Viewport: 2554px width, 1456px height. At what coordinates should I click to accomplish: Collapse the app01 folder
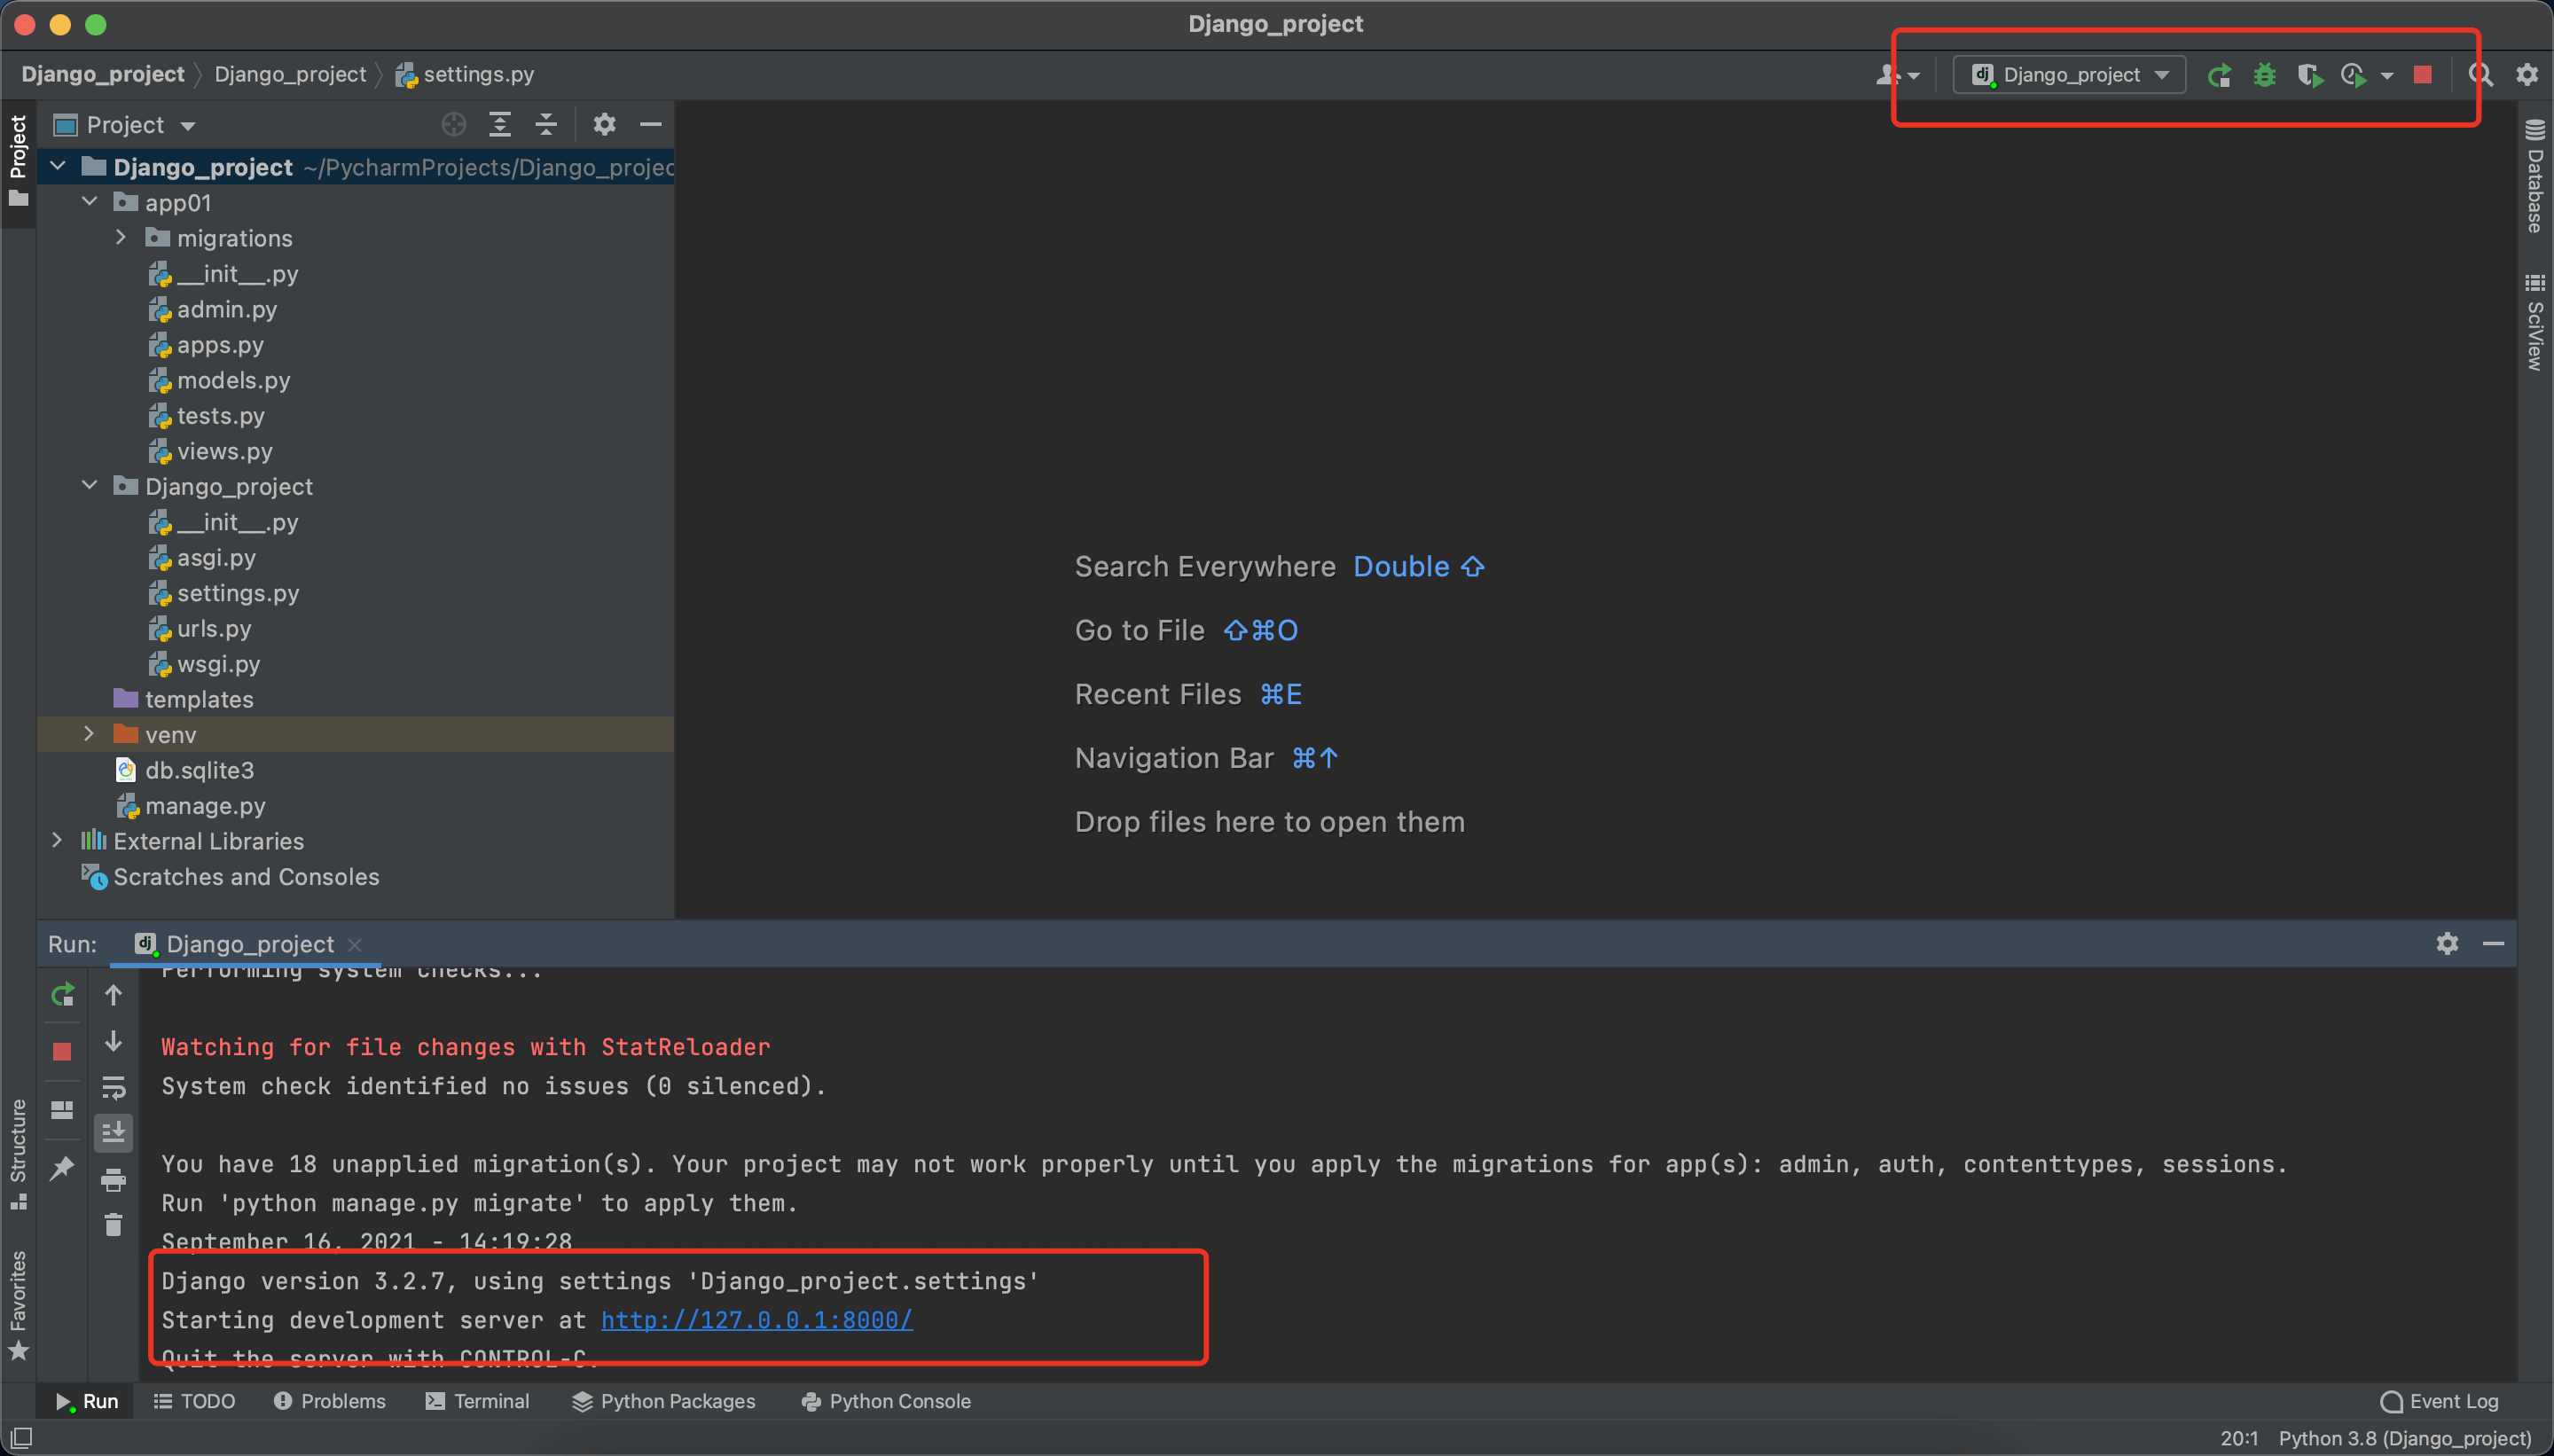tap(90, 202)
